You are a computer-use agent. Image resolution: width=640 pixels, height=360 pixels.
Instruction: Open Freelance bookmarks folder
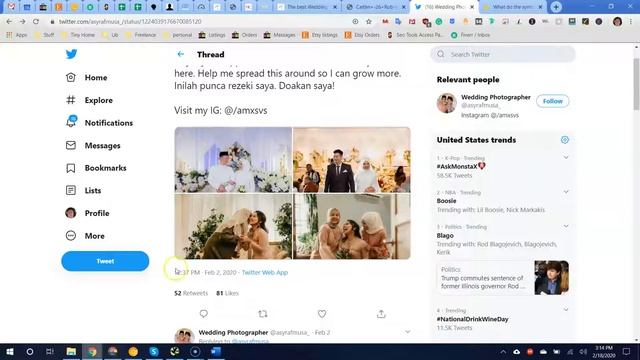pos(140,35)
